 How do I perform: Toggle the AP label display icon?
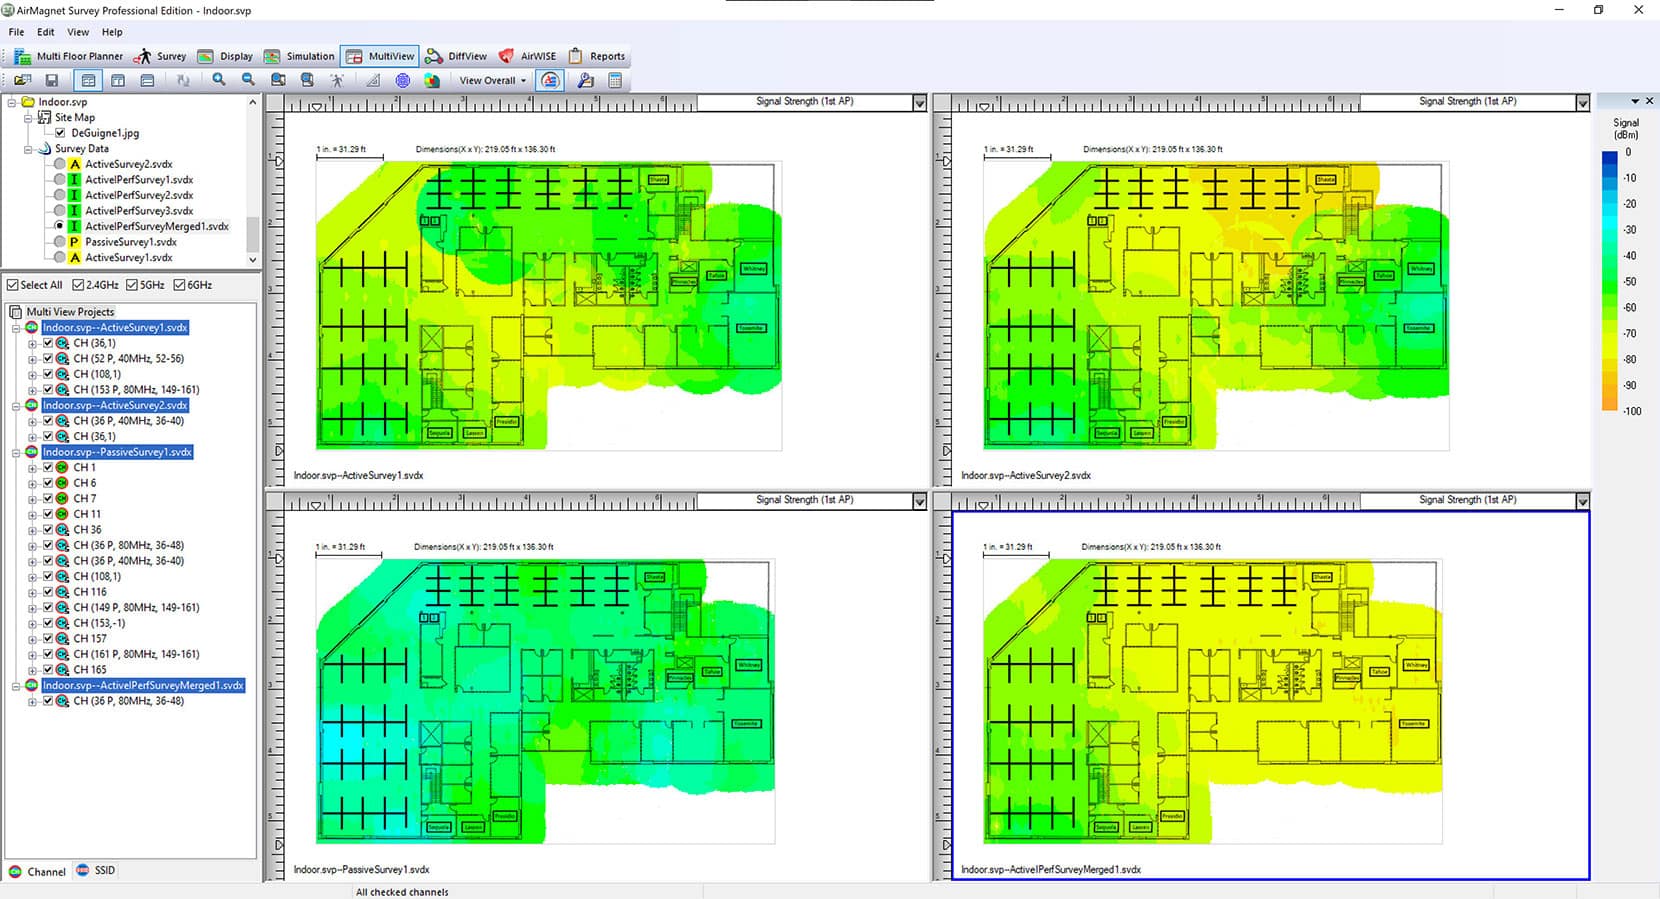pyautogui.click(x=550, y=80)
